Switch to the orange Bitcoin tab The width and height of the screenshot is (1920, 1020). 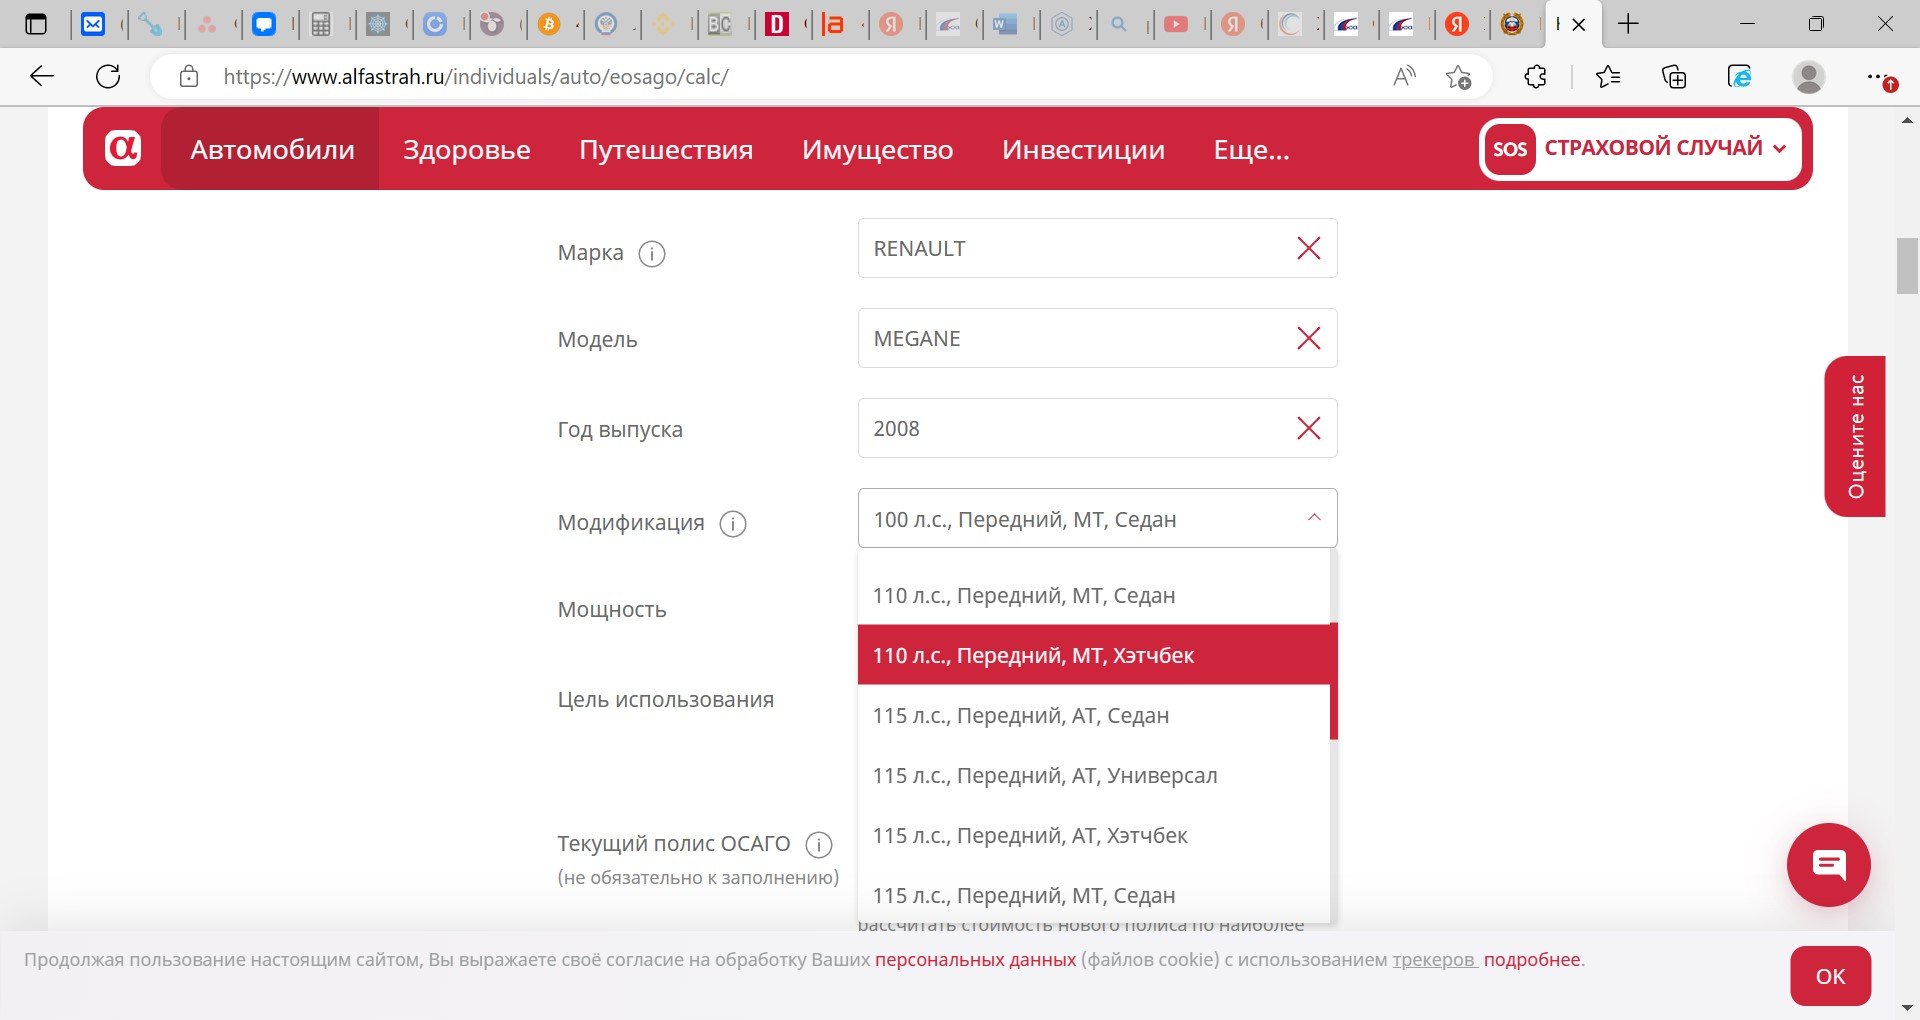(x=549, y=24)
